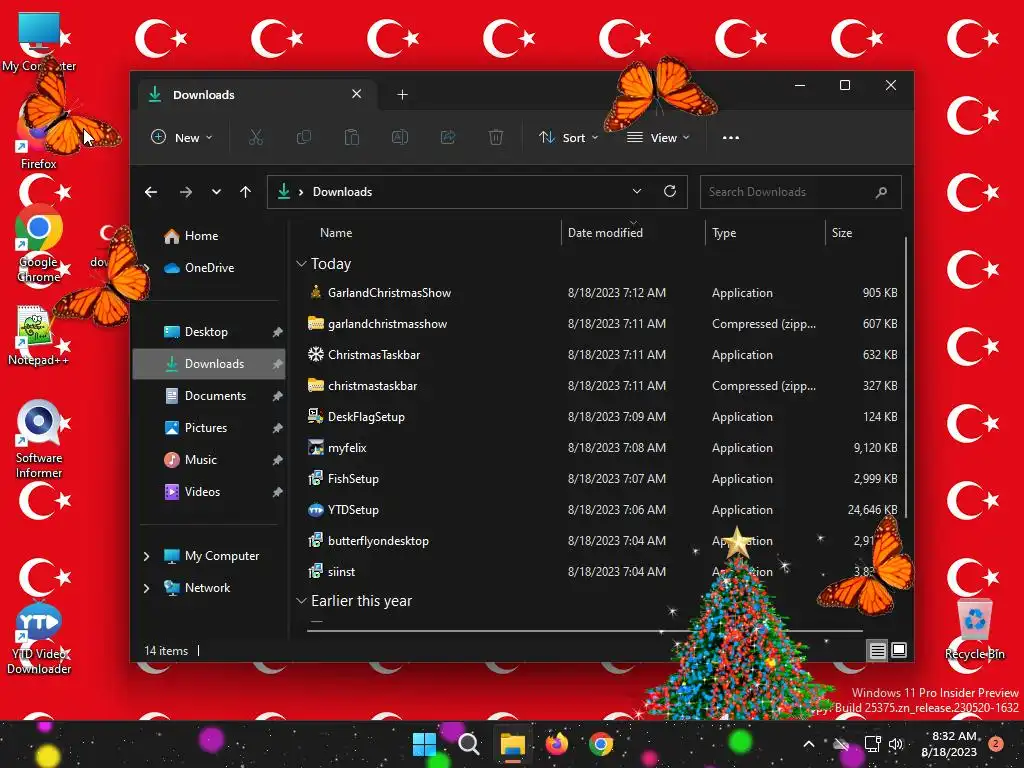
Task: Sort by the Name column header
Action: [336, 233]
